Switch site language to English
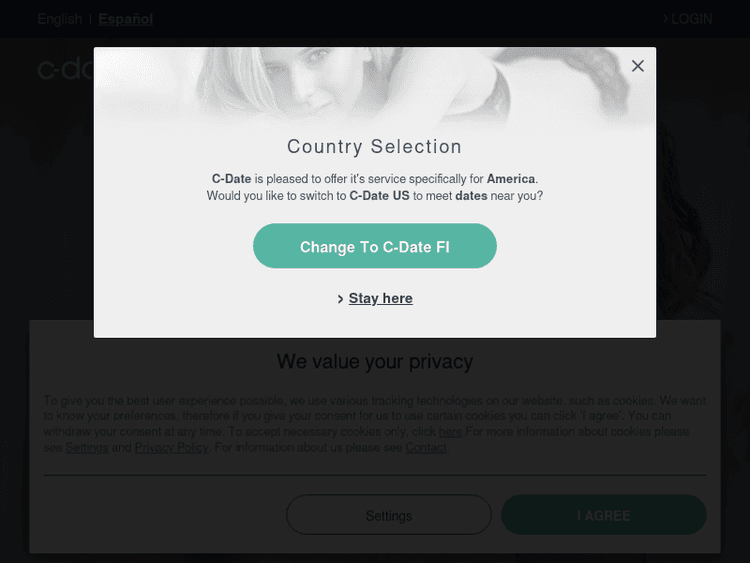The height and width of the screenshot is (563, 750). coord(60,19)
